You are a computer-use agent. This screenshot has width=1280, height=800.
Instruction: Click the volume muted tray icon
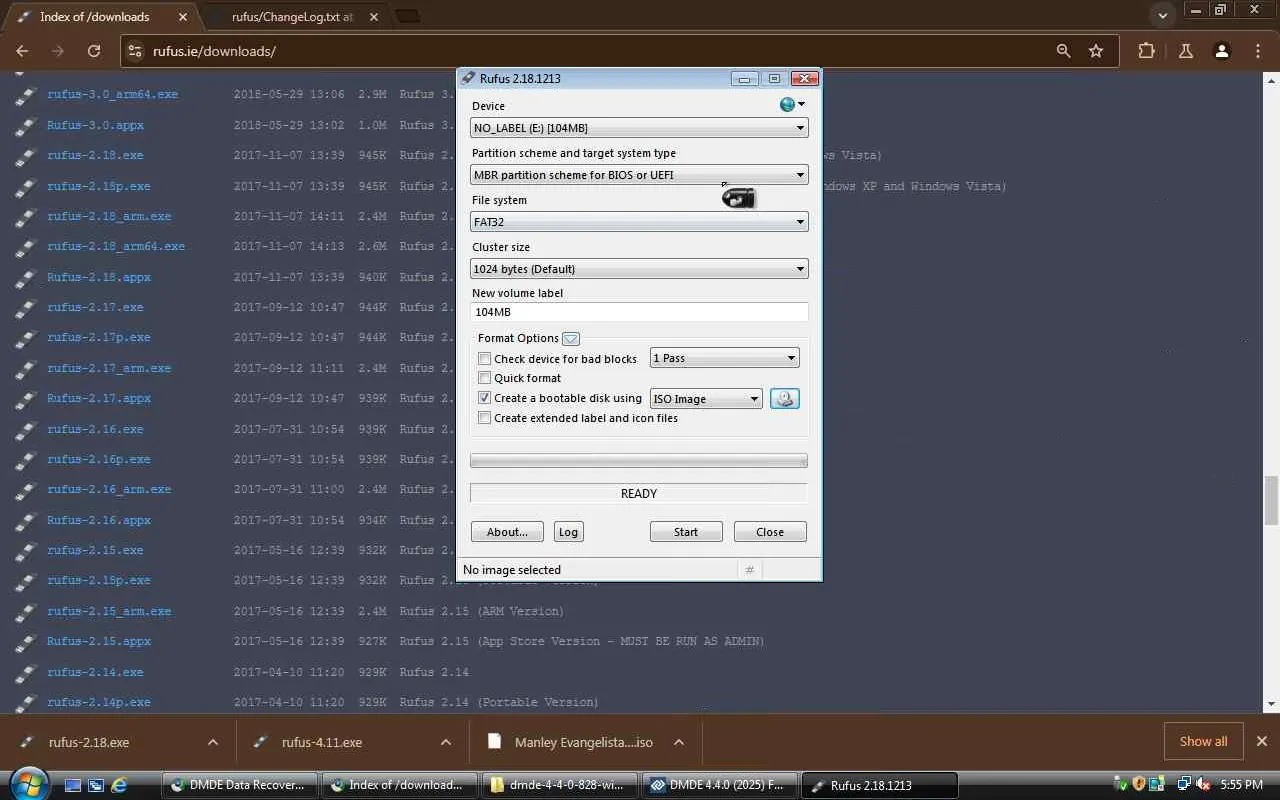tap(1202, 785)
